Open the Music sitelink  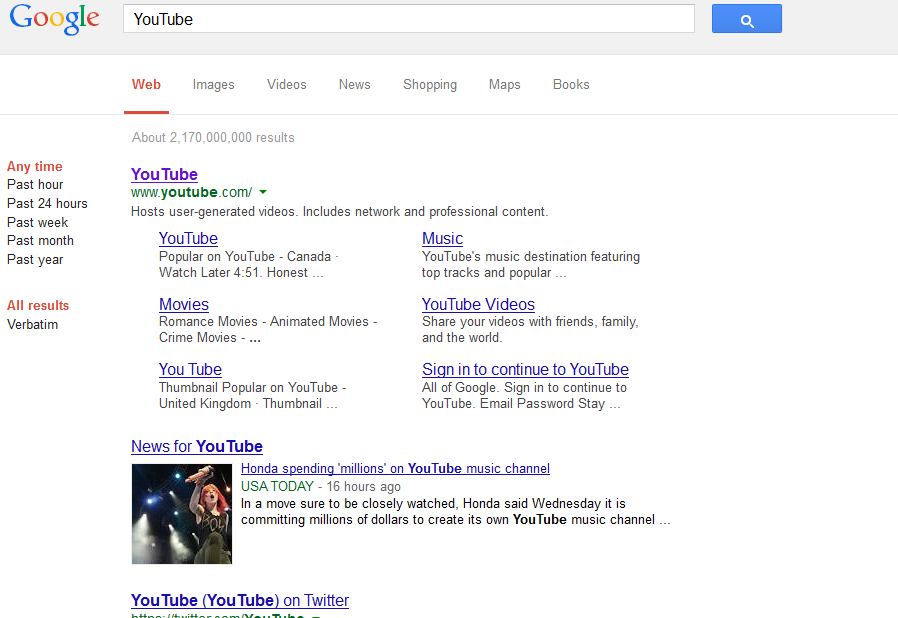pos(442,239)
